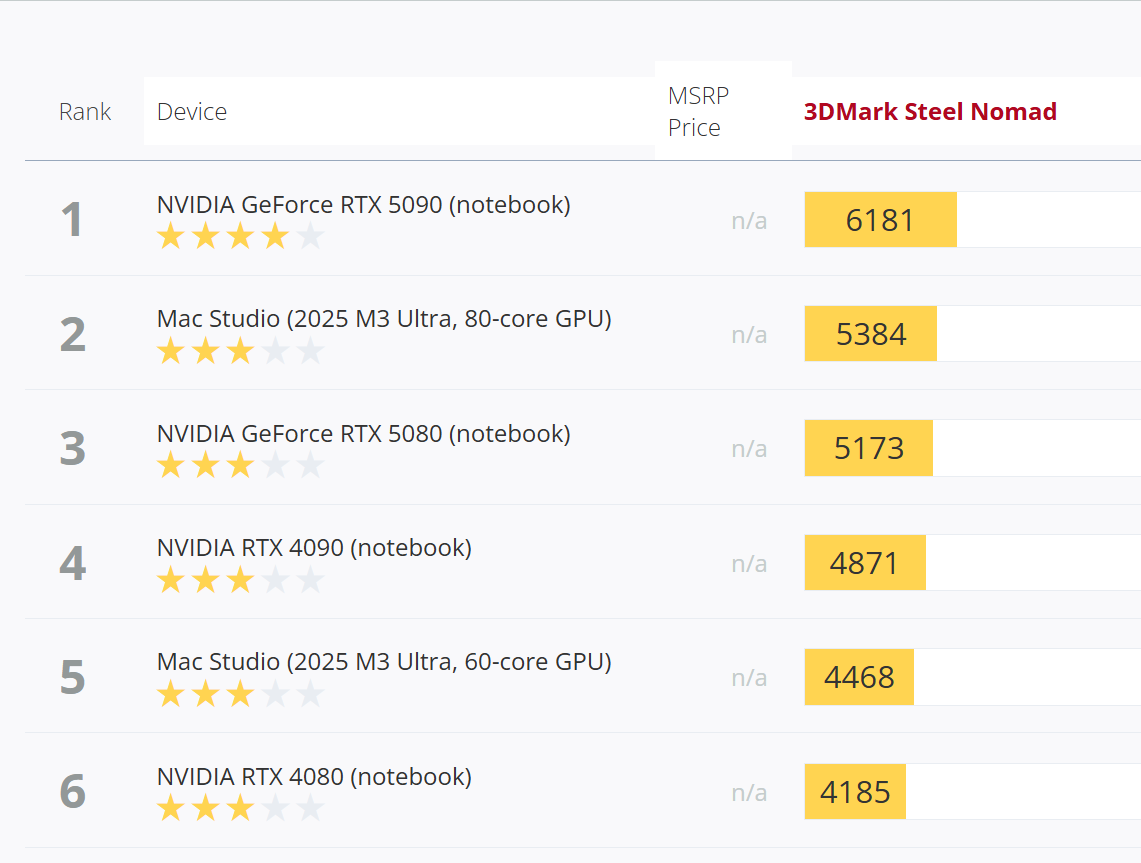Viewport: 1141px width, 863px height.
Task: Open Mac Studio M3 Ultra 60-core GPU link
Action: click(384, 661)
